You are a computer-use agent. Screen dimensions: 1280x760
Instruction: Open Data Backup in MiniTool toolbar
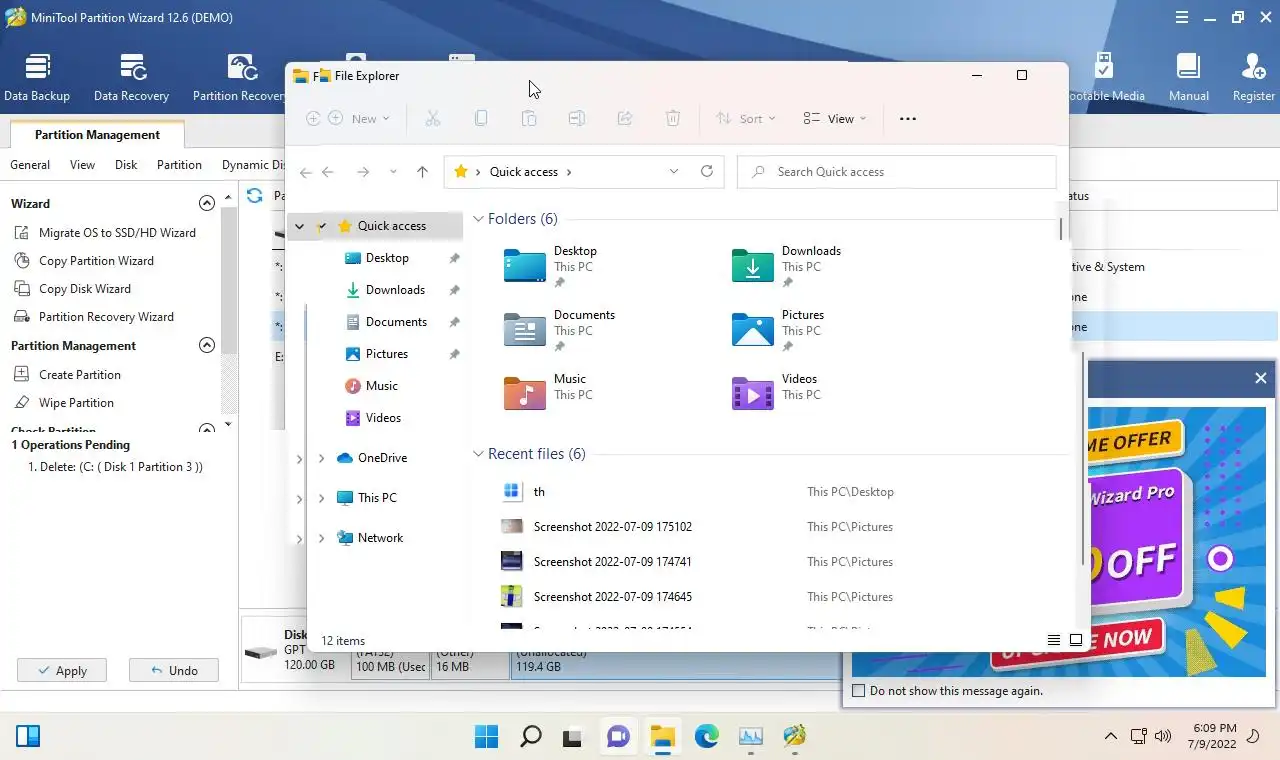point(37,78)
